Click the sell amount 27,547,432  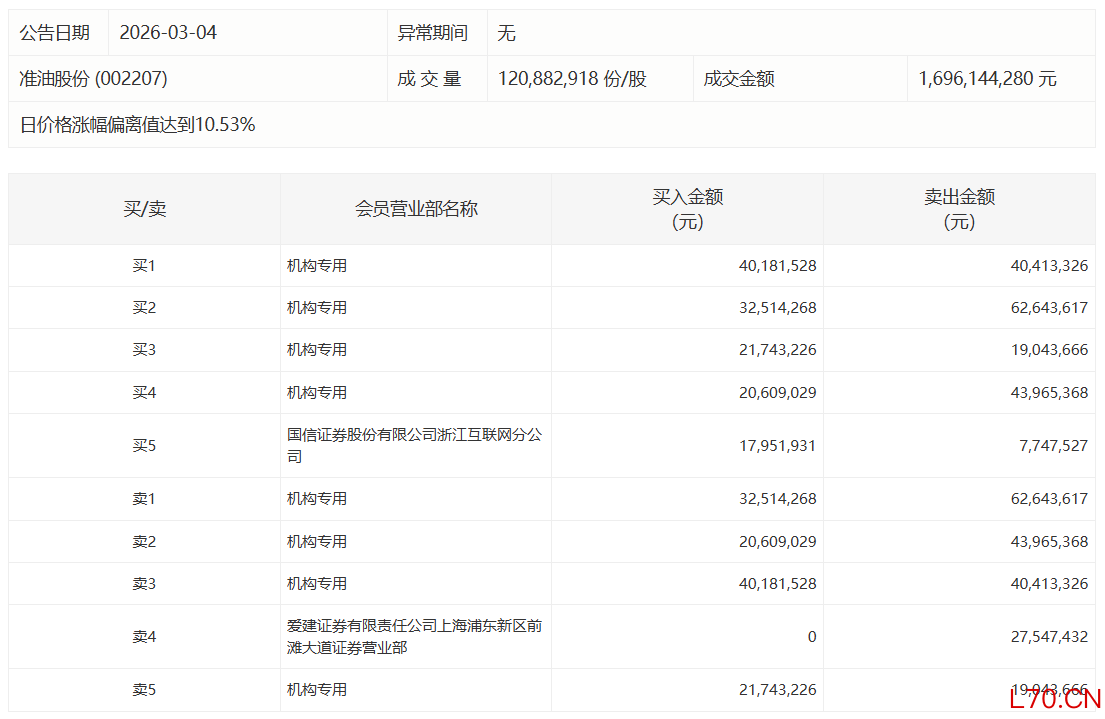click(x=1049, y=637)
